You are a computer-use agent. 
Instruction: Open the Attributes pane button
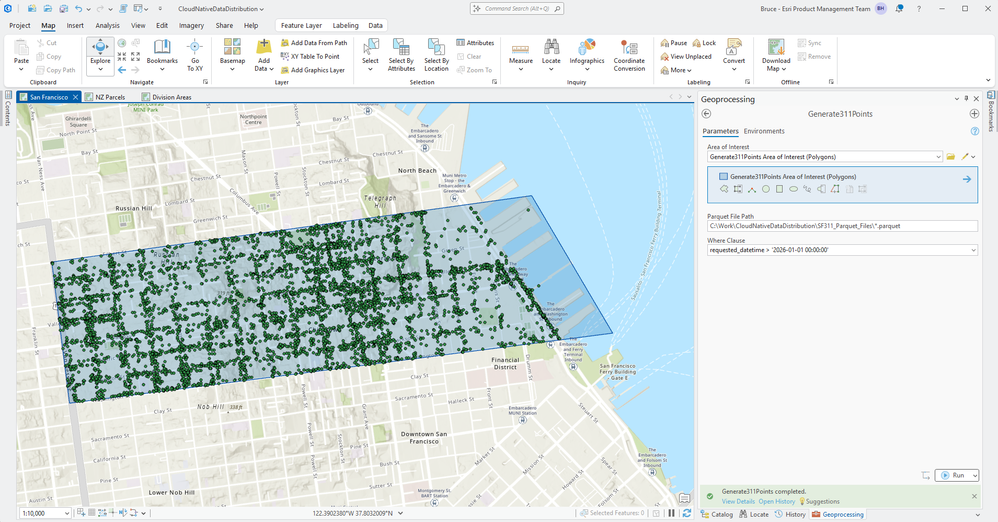click(475, 43)
